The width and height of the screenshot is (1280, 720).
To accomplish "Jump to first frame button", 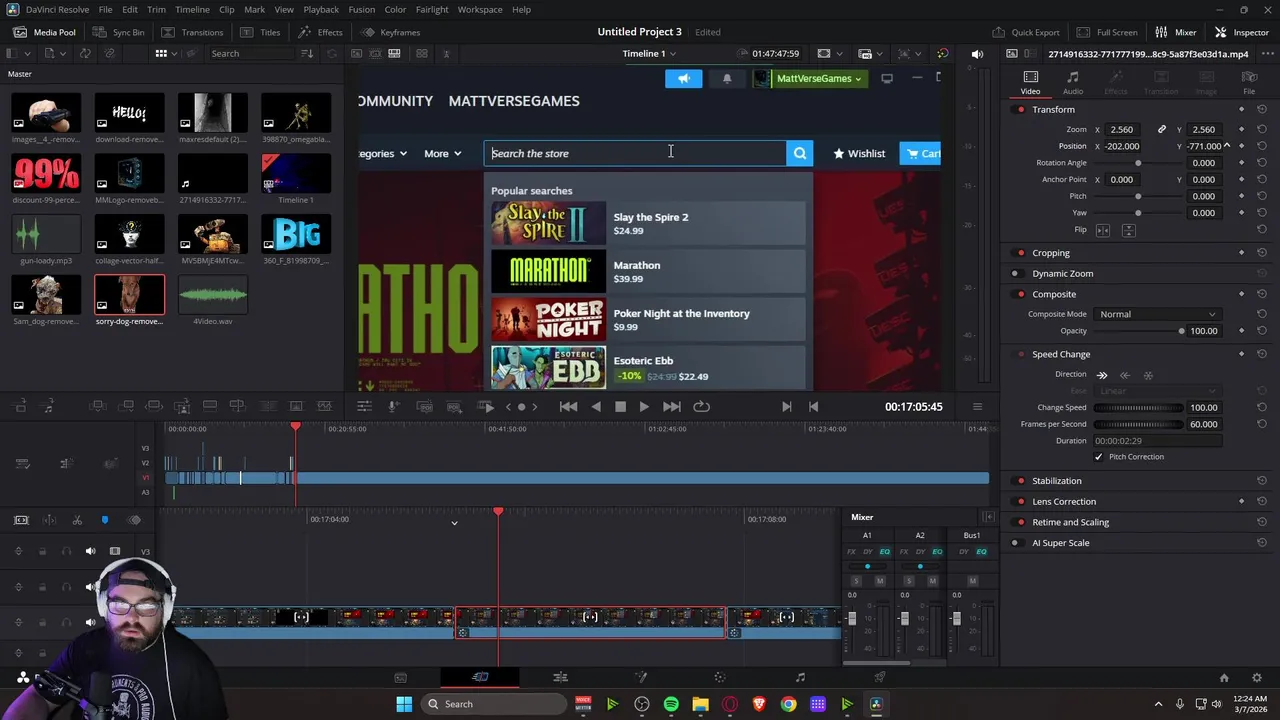I will tap(568, 407).
